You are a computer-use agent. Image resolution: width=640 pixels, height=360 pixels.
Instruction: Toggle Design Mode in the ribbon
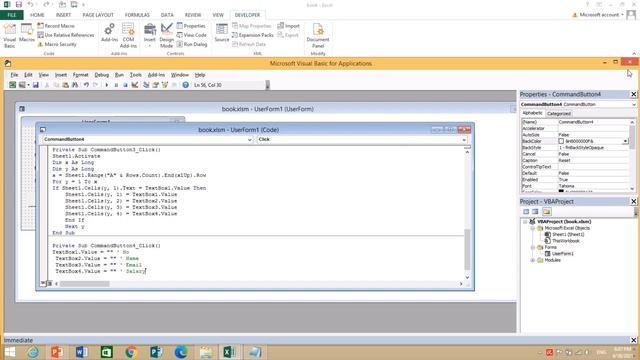pos(167,36)
